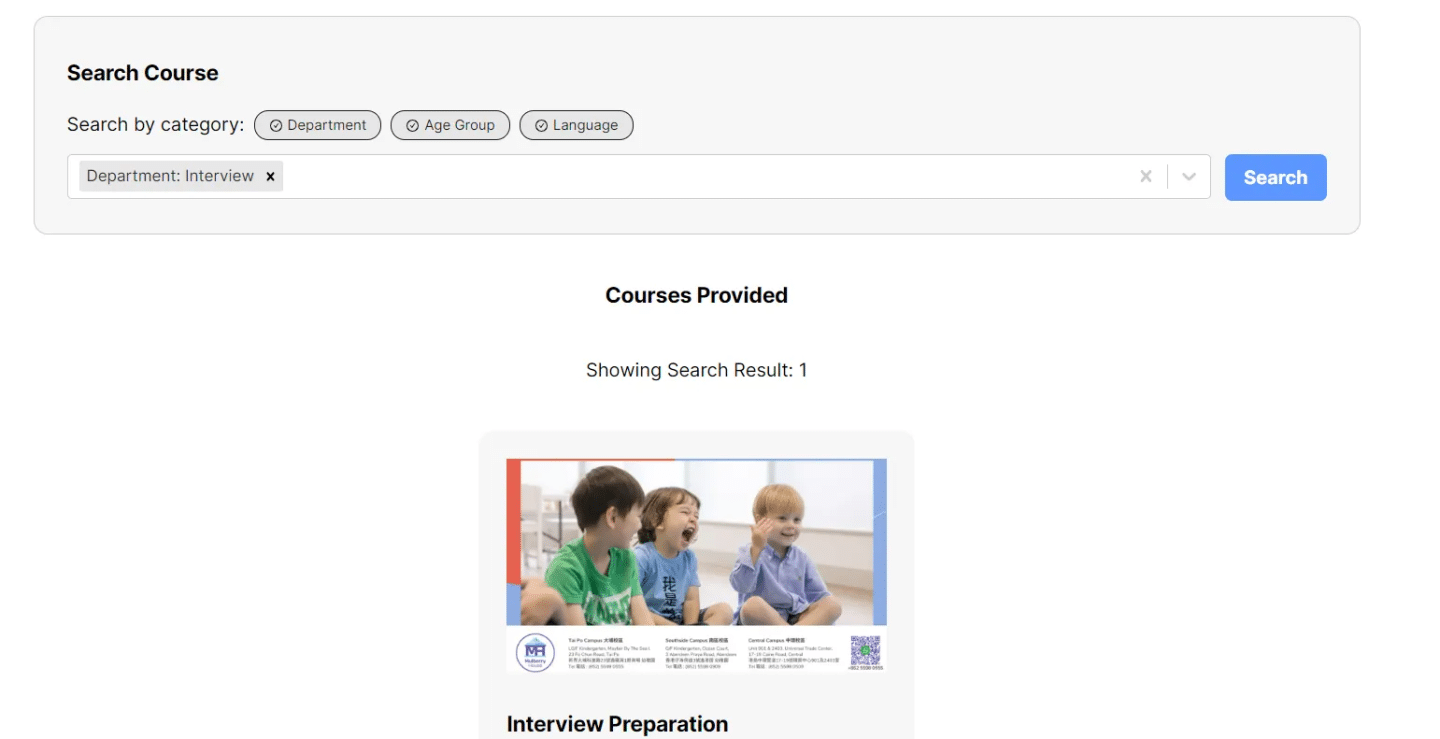Click the Courses Provided heading
The height and width of the screenshot is (739, 1440).
click(696, 295)
